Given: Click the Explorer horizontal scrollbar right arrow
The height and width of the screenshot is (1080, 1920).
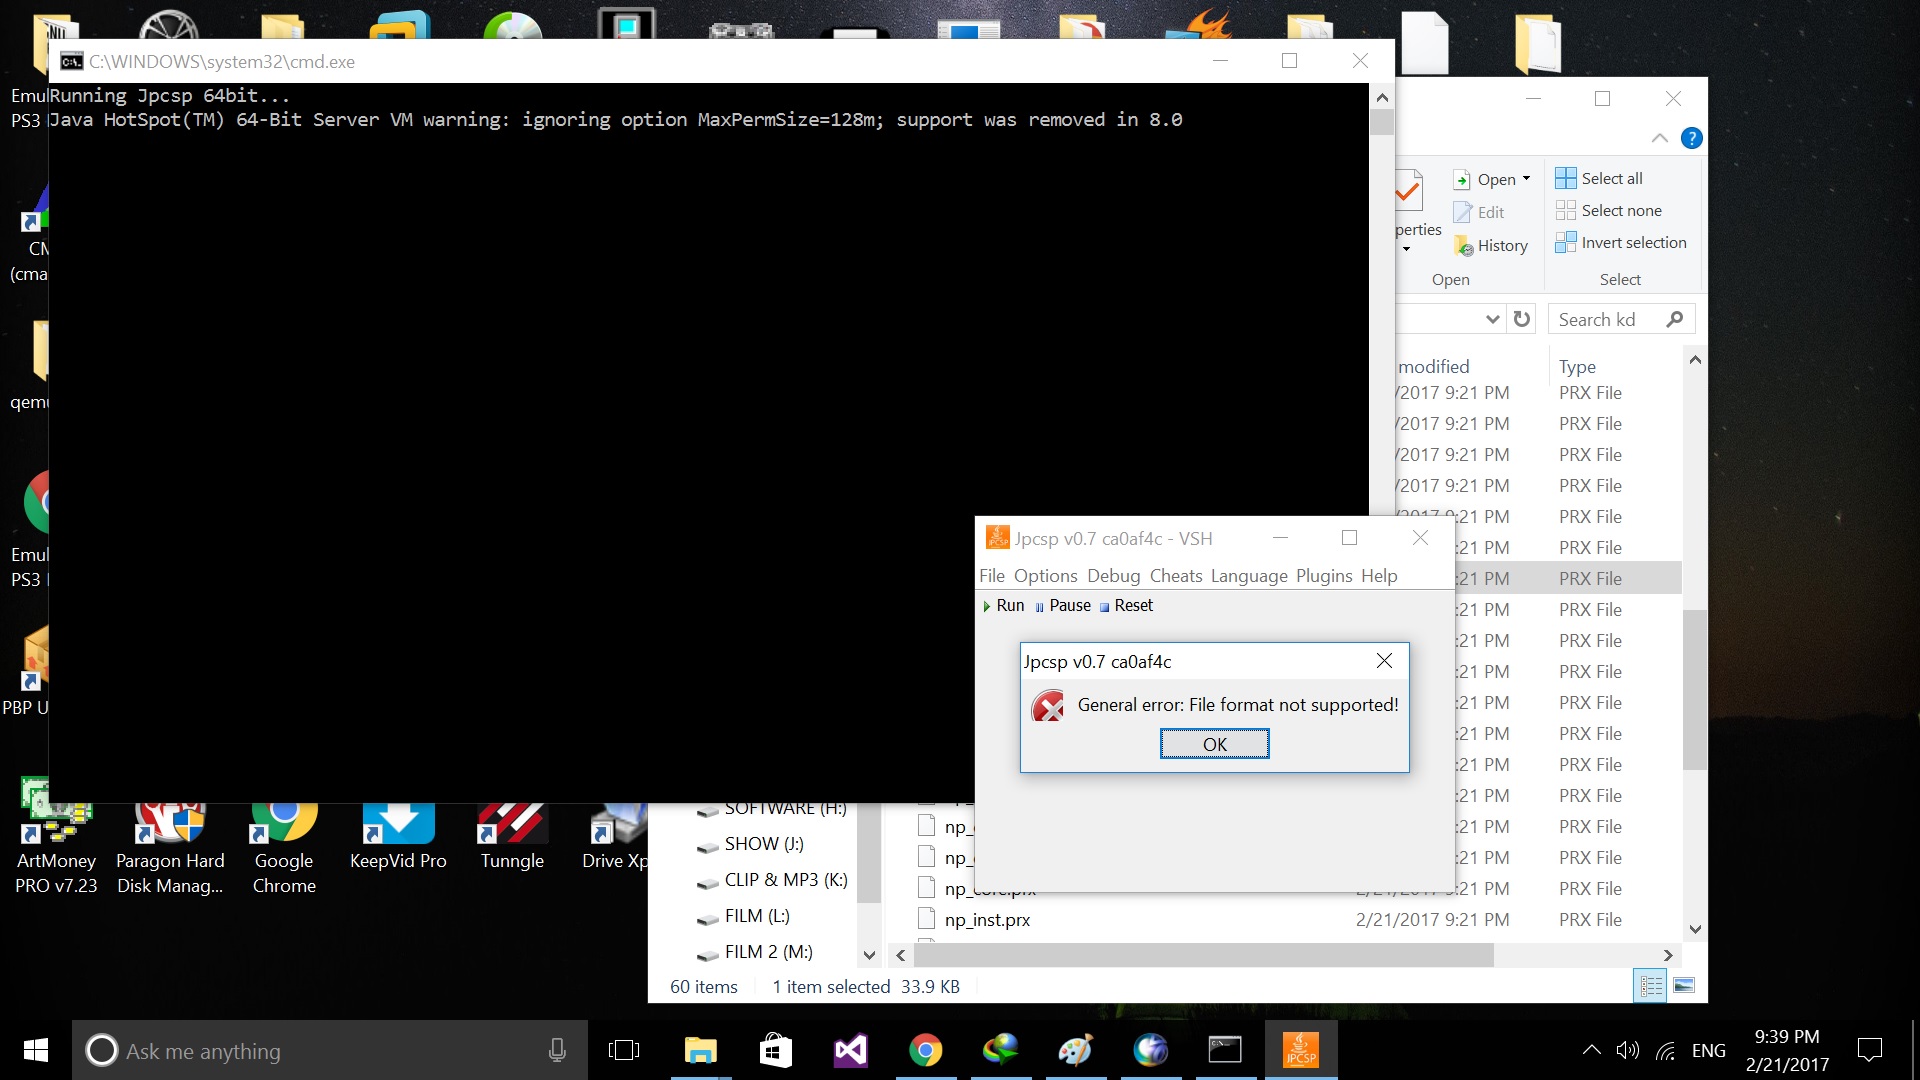Looking at the screenshot, I should (1667, 955).
